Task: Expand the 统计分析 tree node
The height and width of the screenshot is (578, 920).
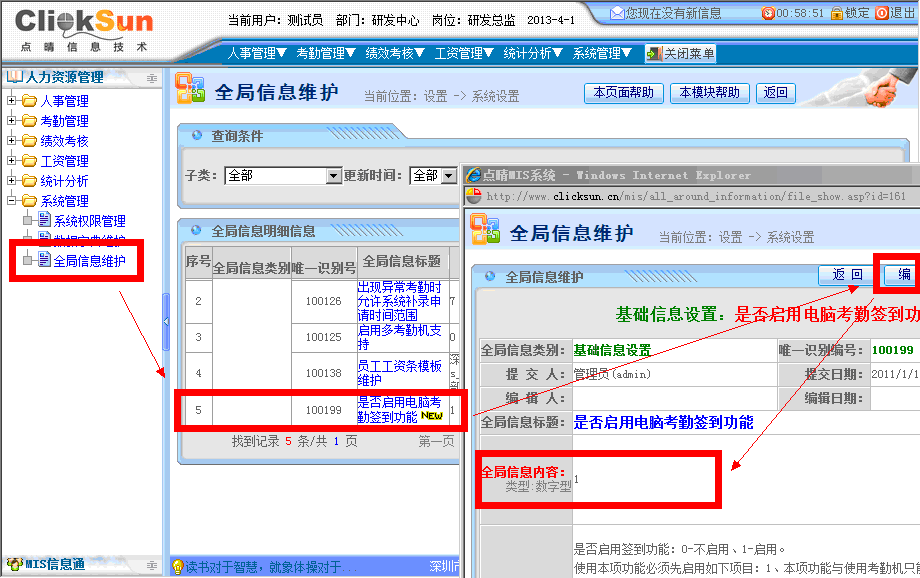Action: click(11, 181)
